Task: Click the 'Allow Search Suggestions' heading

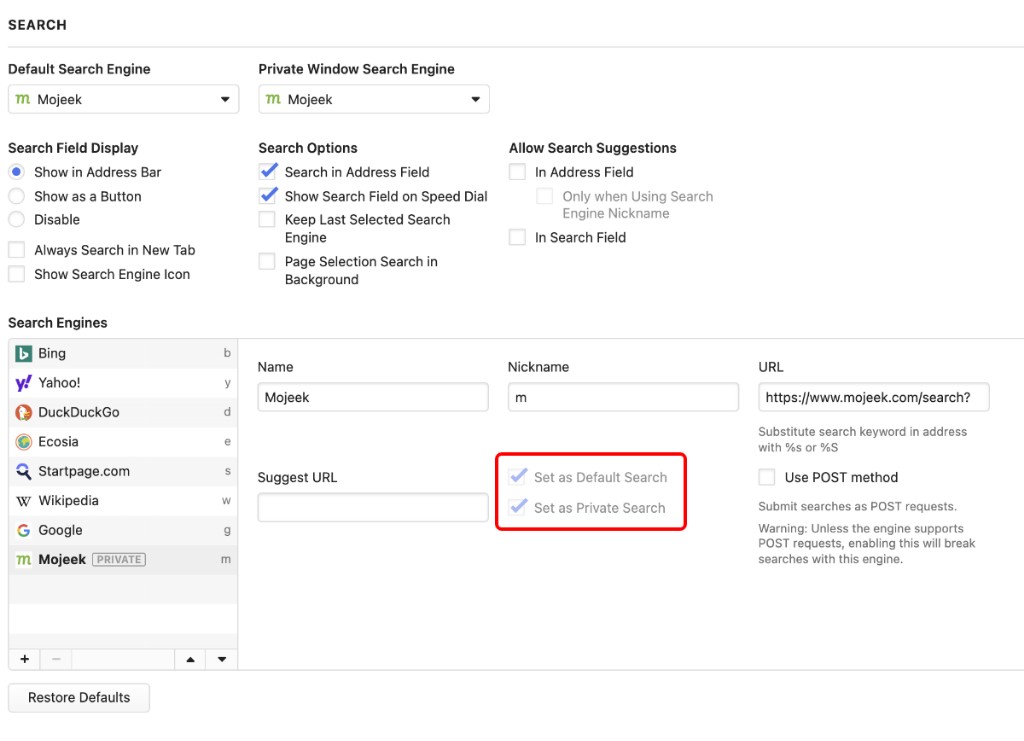Action: [x=592, y=148]
